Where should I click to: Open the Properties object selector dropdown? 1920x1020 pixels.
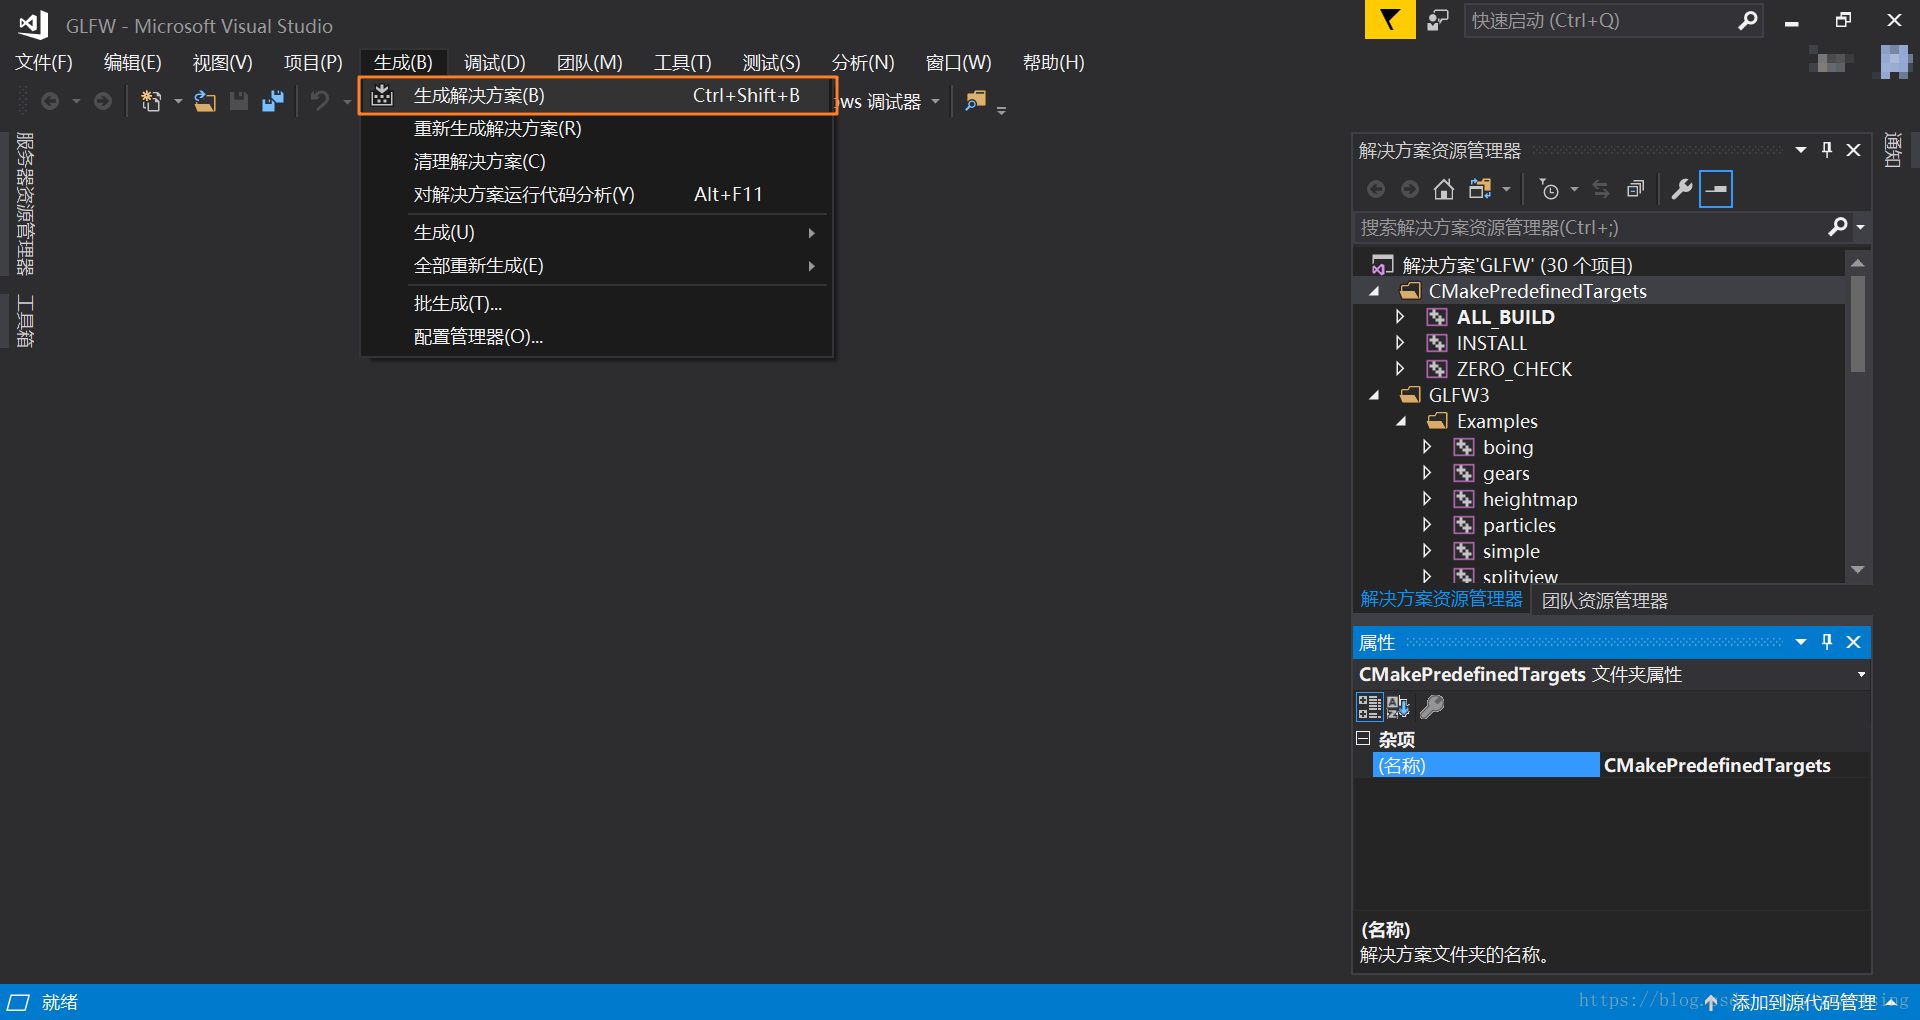pos(1861,675)
